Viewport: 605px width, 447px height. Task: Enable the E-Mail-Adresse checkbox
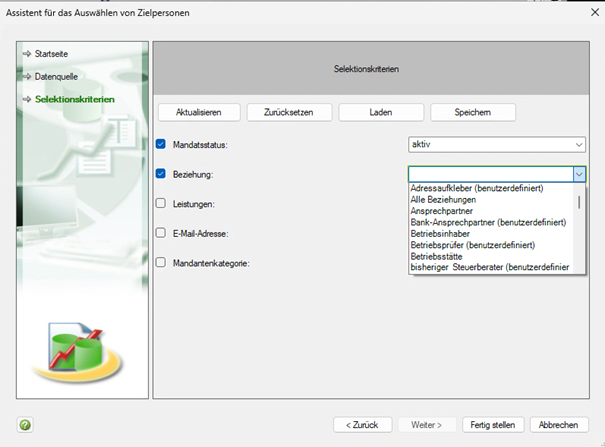pyautogui.click(x=161, y=233)
